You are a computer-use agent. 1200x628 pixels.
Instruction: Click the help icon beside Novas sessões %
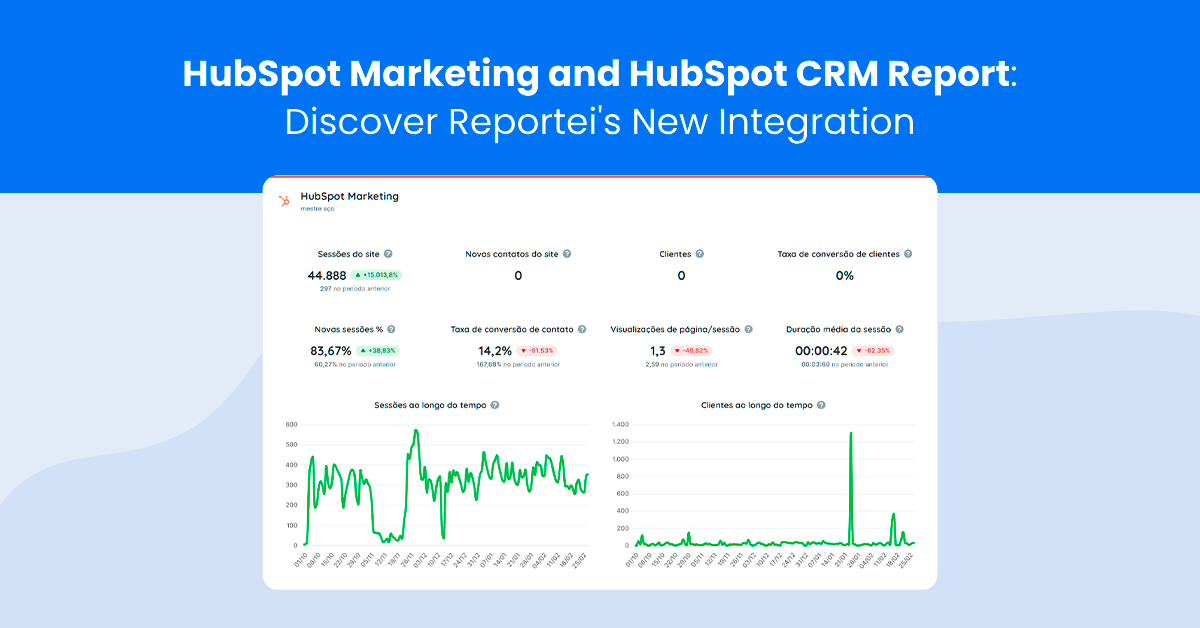[389, 330]
